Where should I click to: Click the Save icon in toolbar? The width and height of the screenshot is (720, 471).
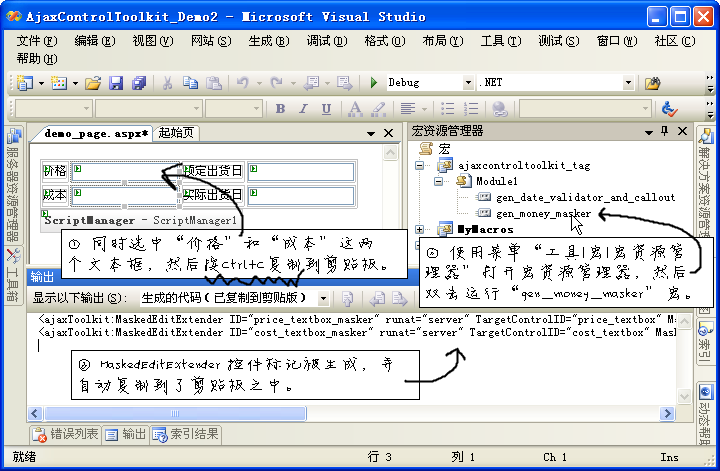(115, 83)
